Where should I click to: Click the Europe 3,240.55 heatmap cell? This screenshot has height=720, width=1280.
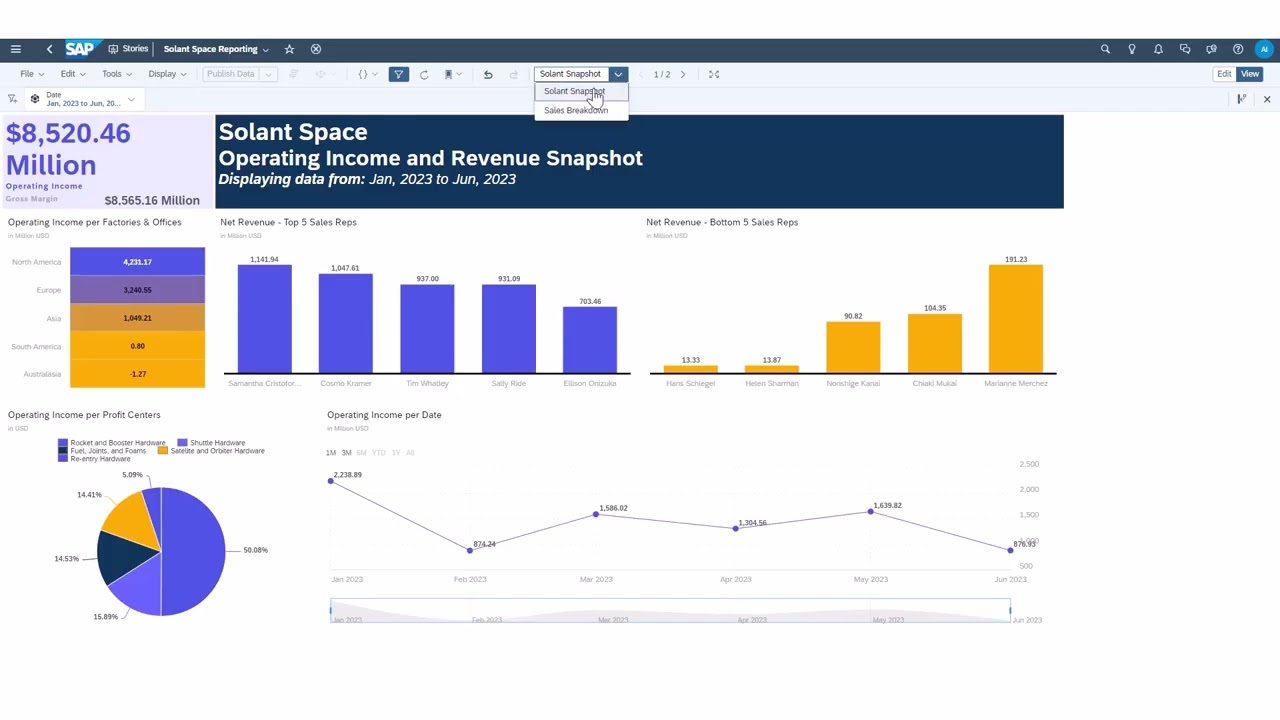tap(137, 290)
